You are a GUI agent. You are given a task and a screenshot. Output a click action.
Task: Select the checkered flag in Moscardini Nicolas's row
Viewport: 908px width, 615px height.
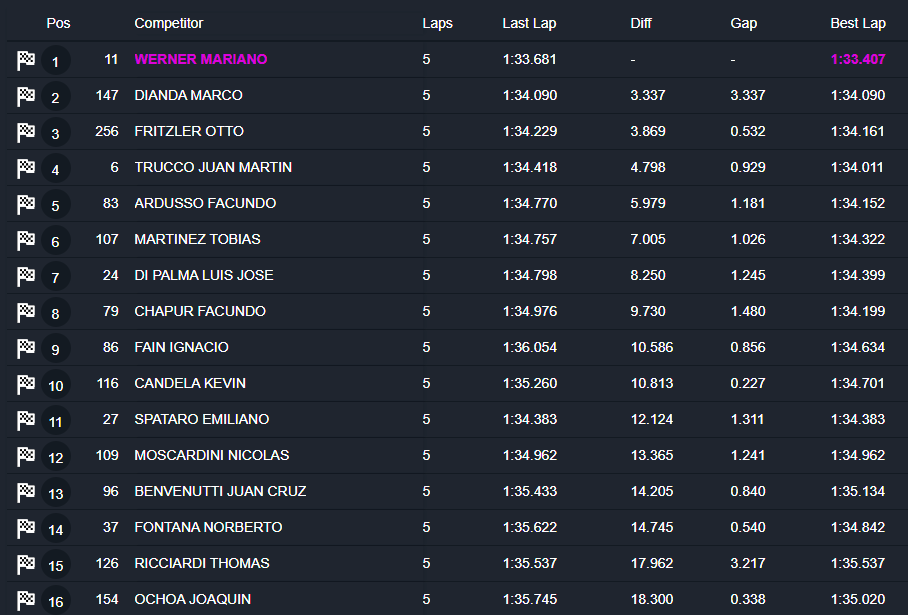coord(26,456)
